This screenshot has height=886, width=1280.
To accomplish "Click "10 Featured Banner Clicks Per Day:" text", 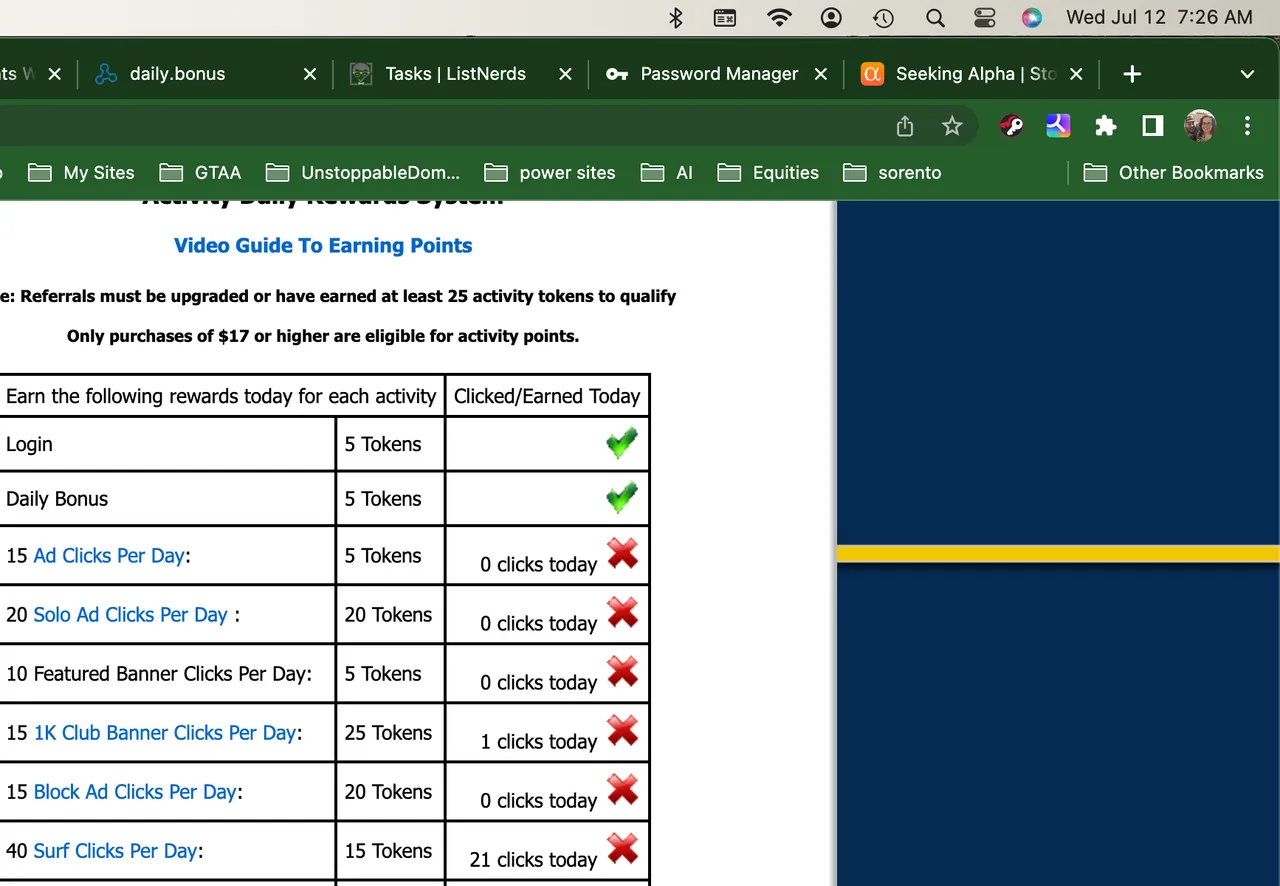I will pyautogui.click(x=159, y=674).
